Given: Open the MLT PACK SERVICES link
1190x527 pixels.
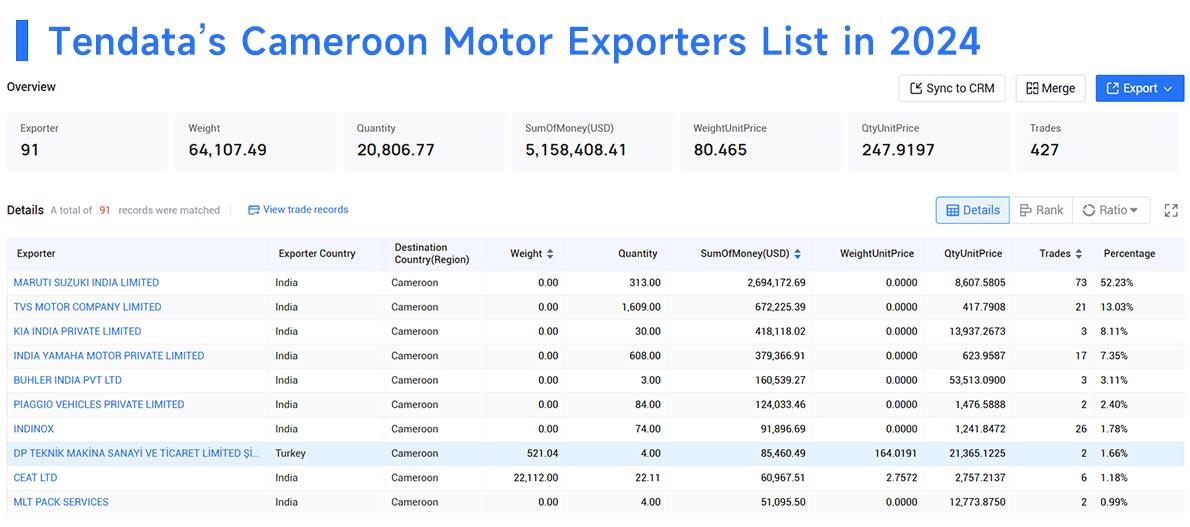Looking at the screenshot, I should (61, 502).
